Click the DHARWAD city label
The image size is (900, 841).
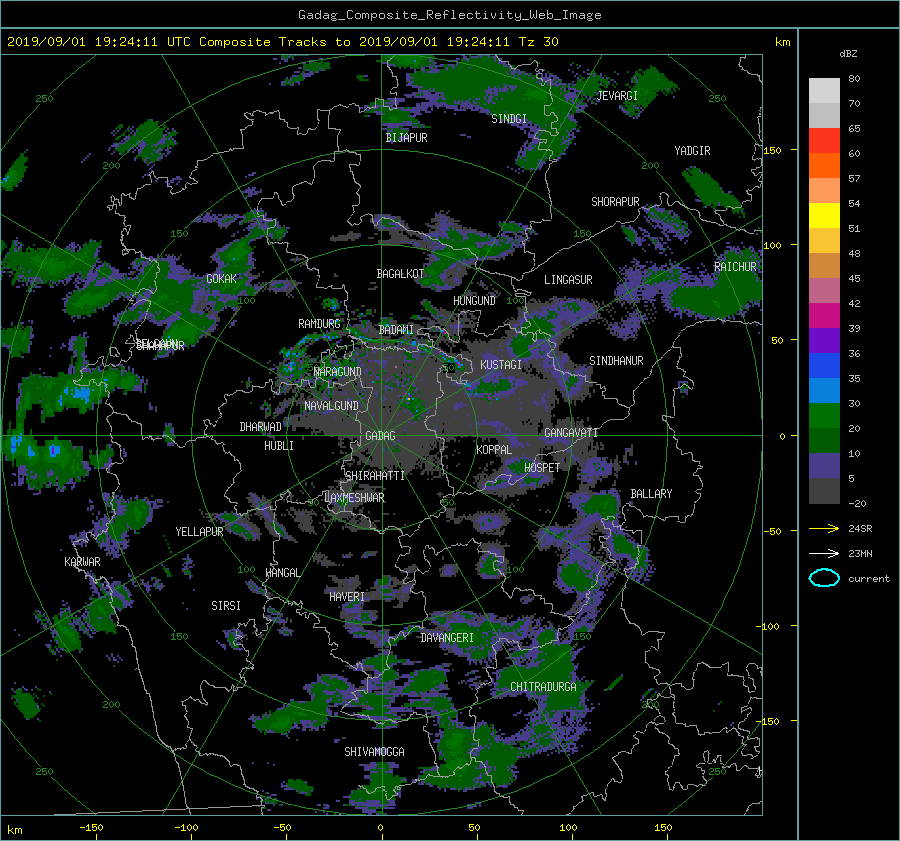click(260, 427)
